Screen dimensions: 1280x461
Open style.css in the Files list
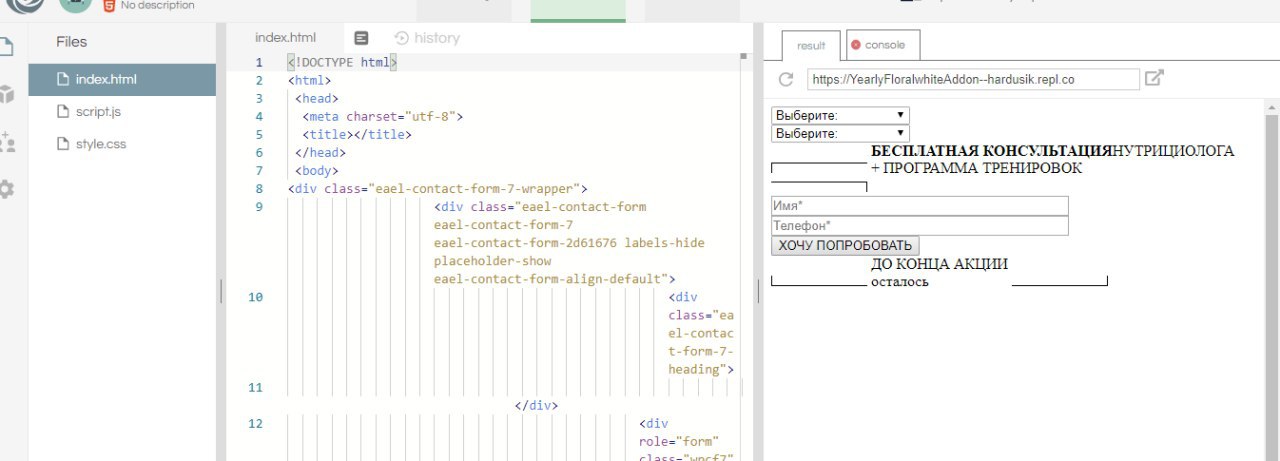(x=122, y=144)
